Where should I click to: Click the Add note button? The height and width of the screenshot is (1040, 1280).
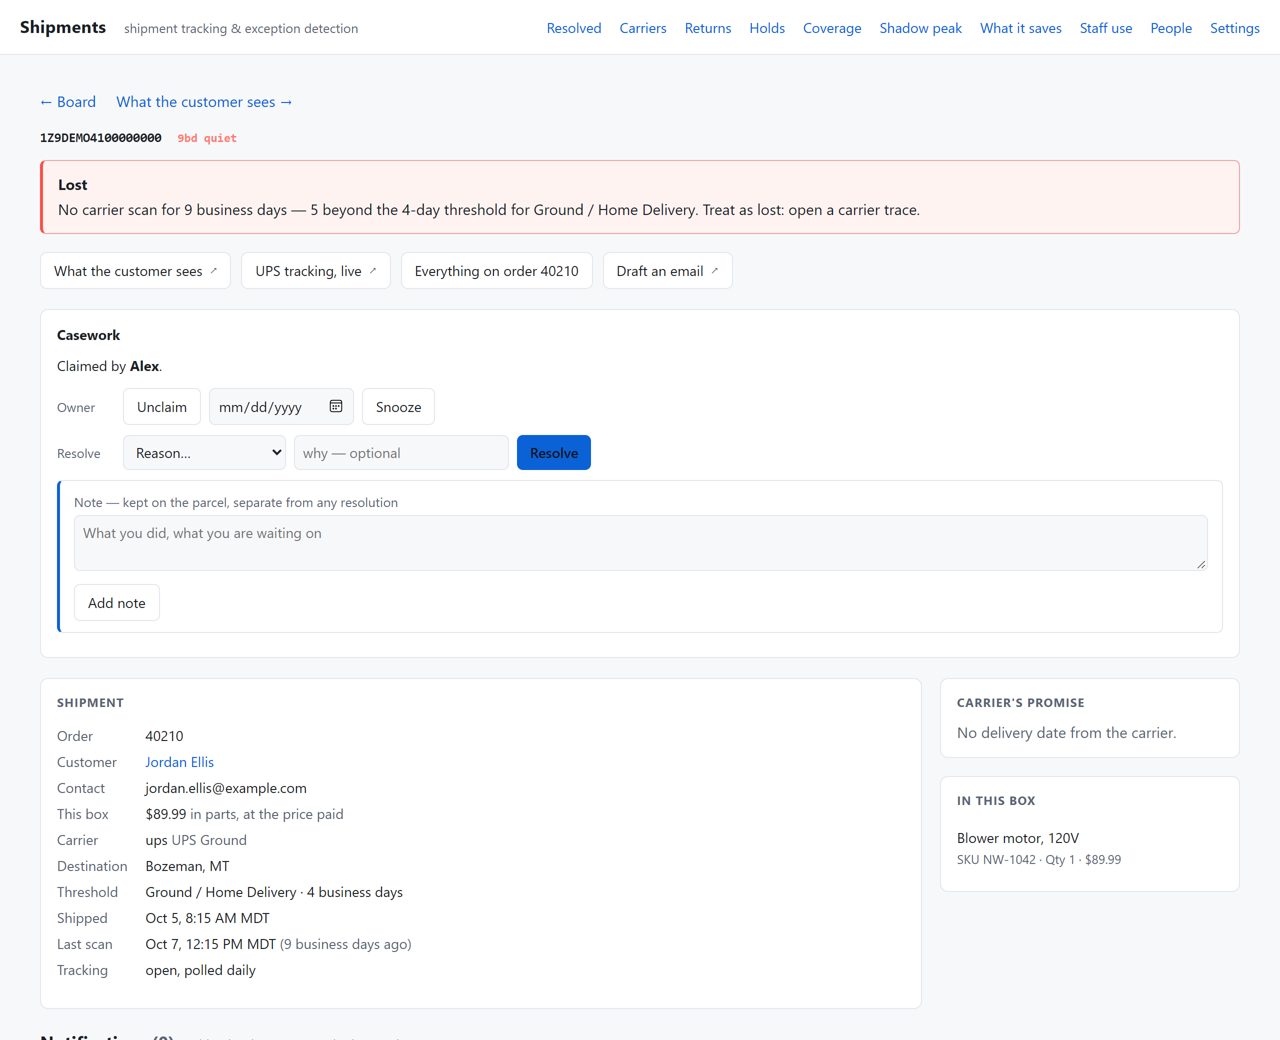click(x=117, y=603)
